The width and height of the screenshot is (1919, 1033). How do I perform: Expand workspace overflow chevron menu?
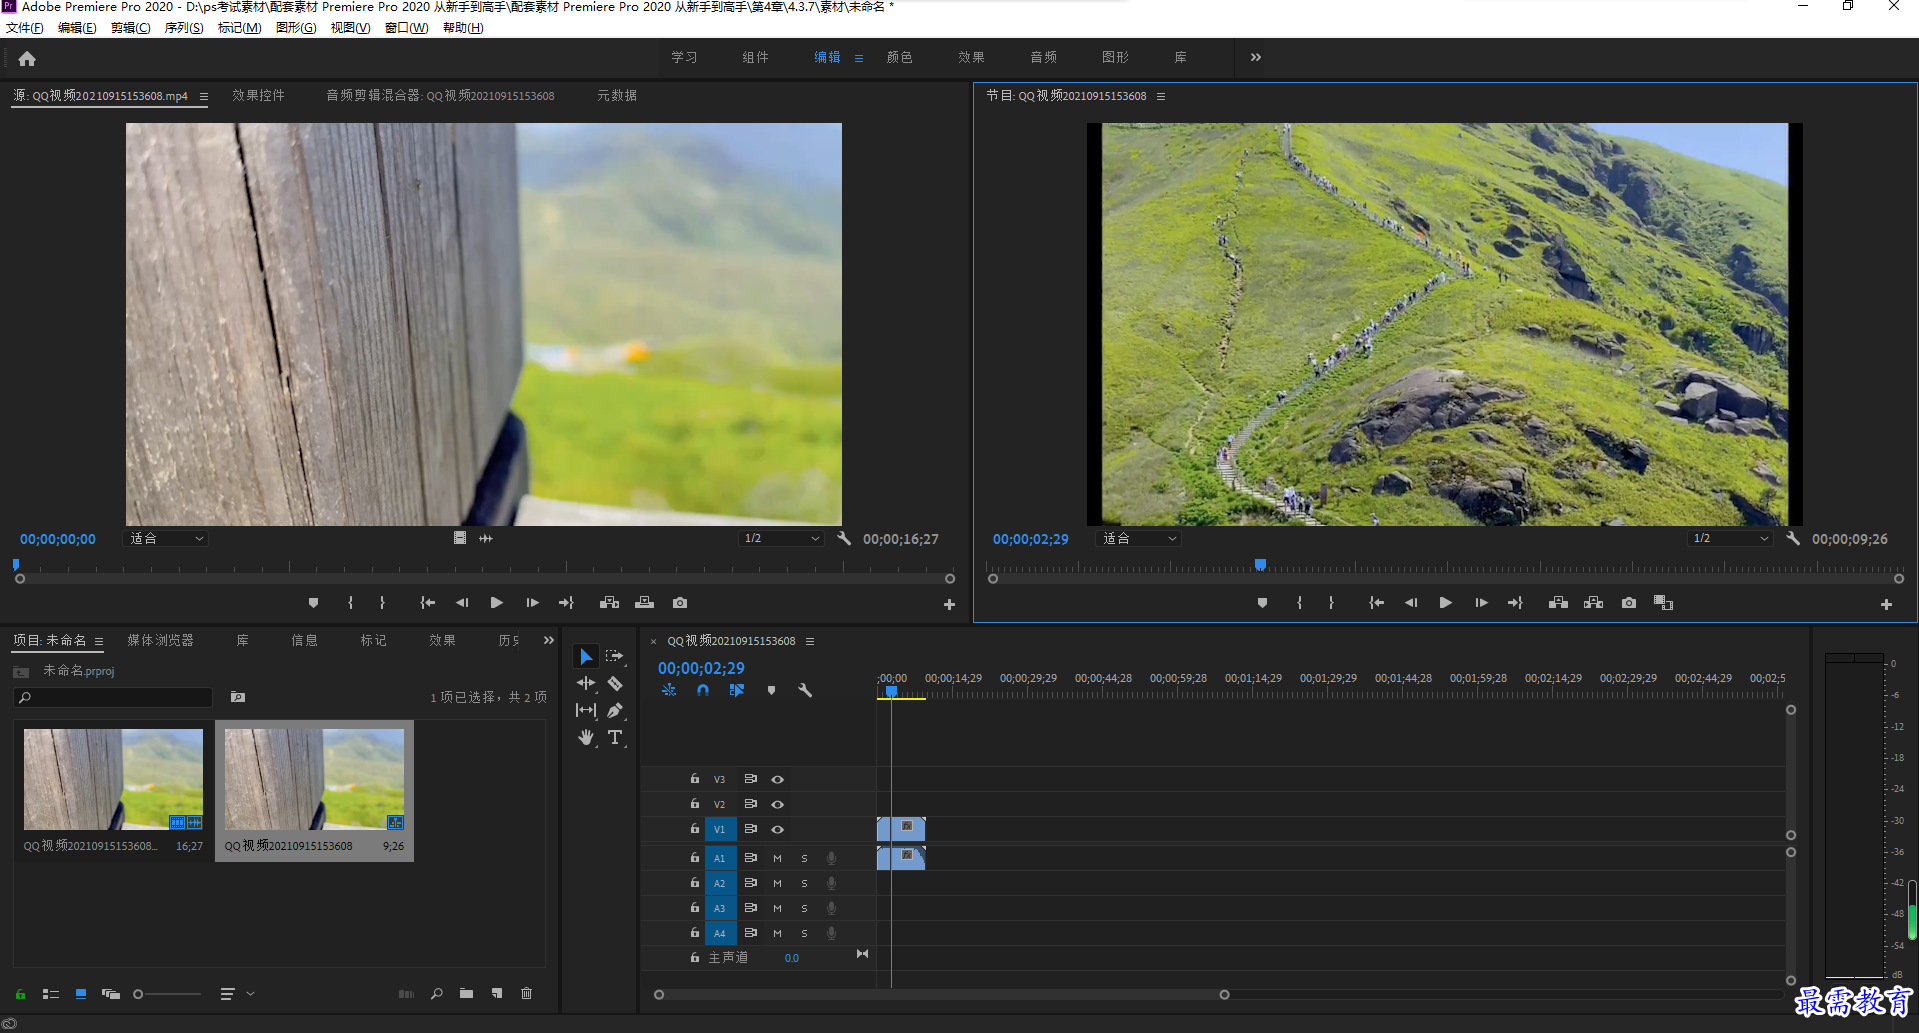pyautogui.click(x=1256, y=57)
